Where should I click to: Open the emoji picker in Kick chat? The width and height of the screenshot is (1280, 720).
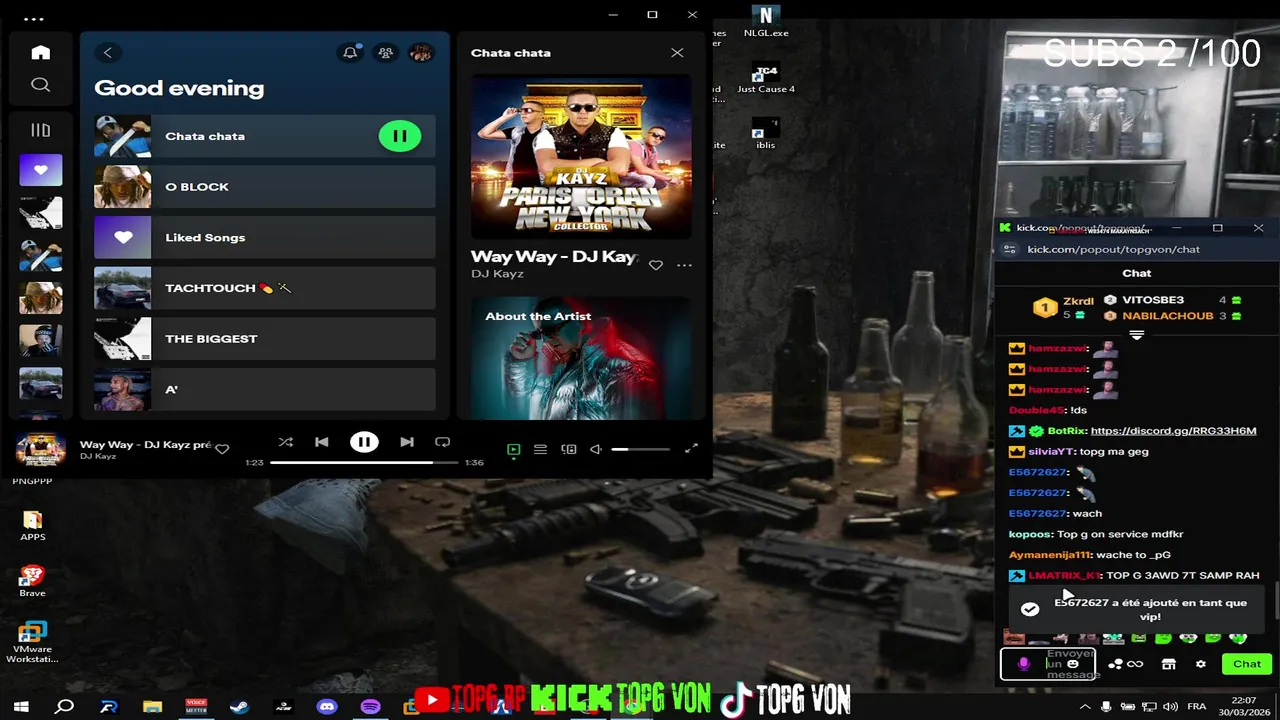1073,664
